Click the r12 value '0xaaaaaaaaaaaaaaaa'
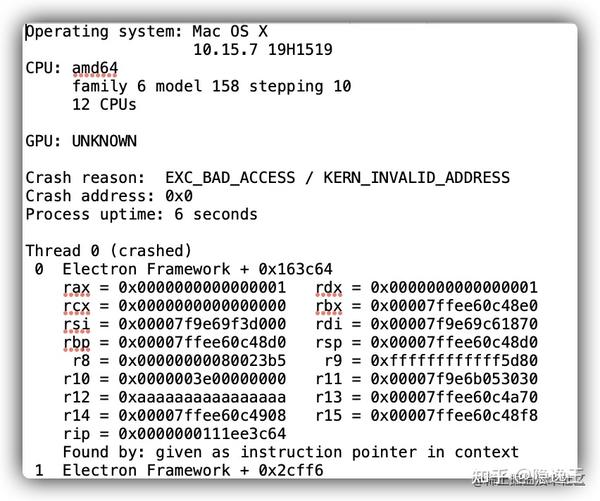Viewport: 600px width, 501px height. point(202,397)
